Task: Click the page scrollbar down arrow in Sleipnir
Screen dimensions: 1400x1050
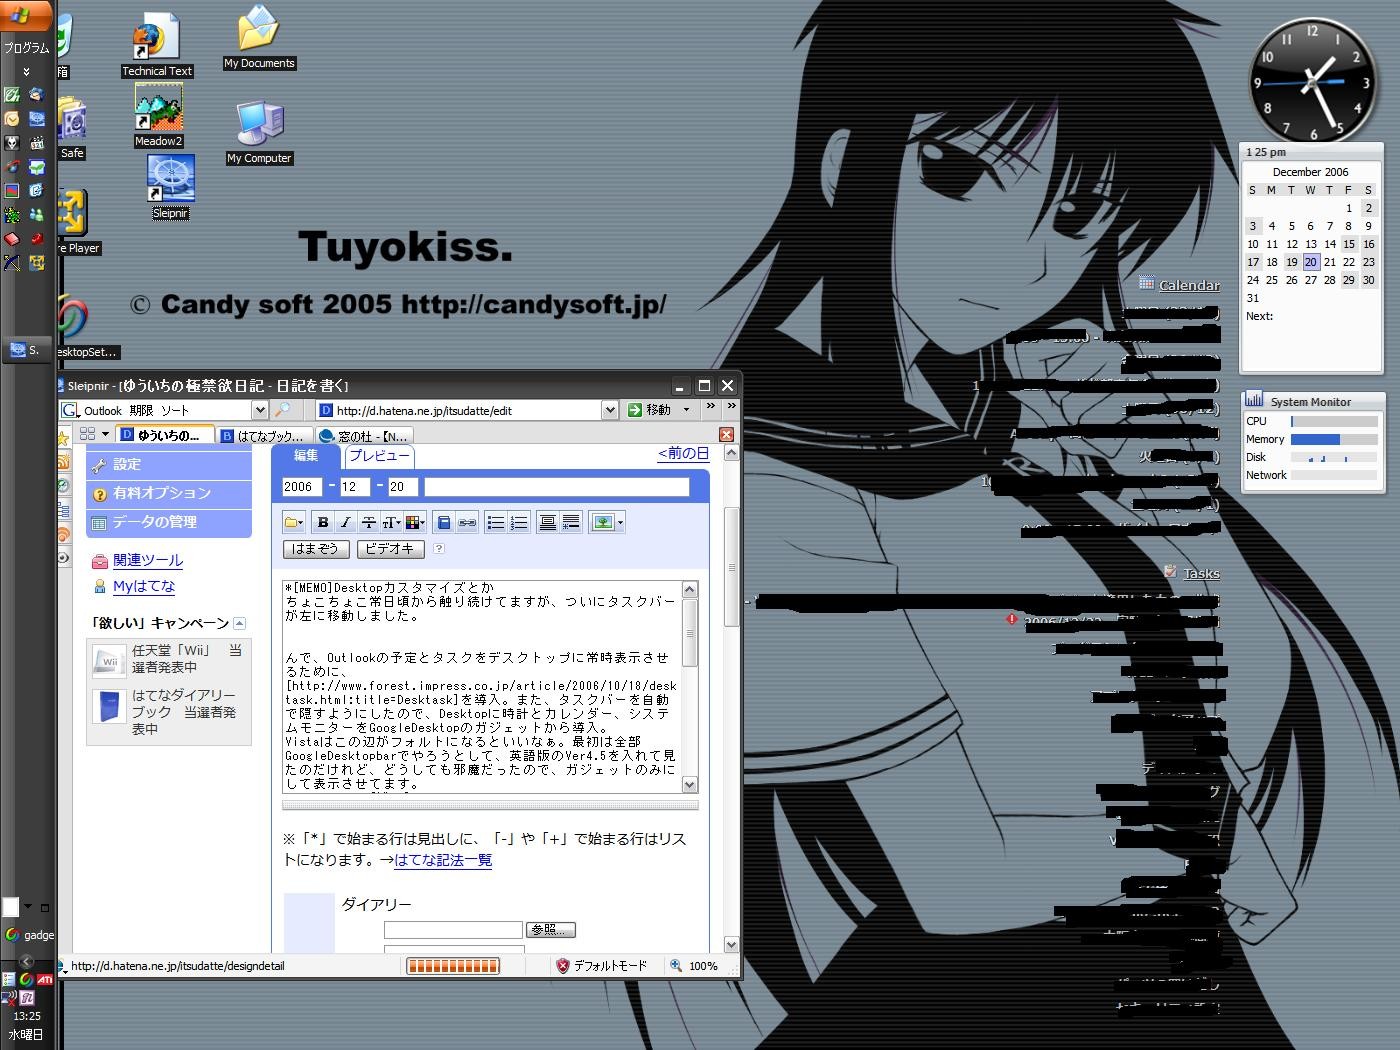Action: (731, 945)
